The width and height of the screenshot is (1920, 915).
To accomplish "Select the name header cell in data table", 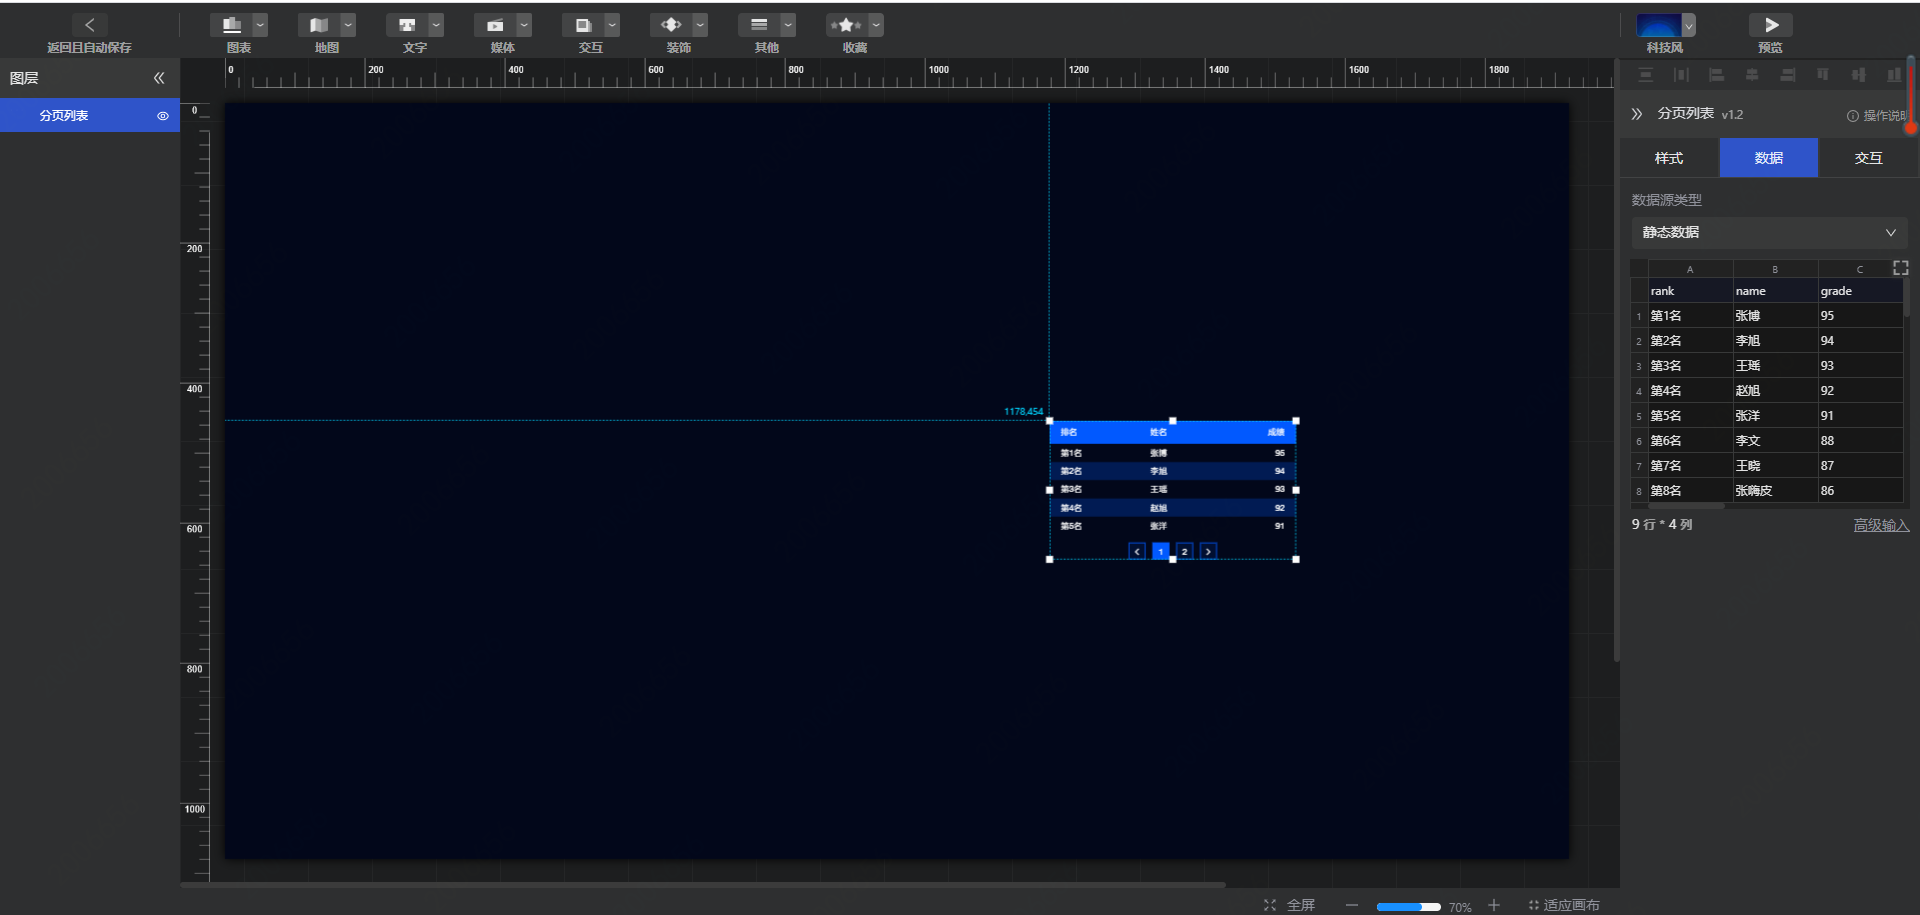I will 1776,291.
